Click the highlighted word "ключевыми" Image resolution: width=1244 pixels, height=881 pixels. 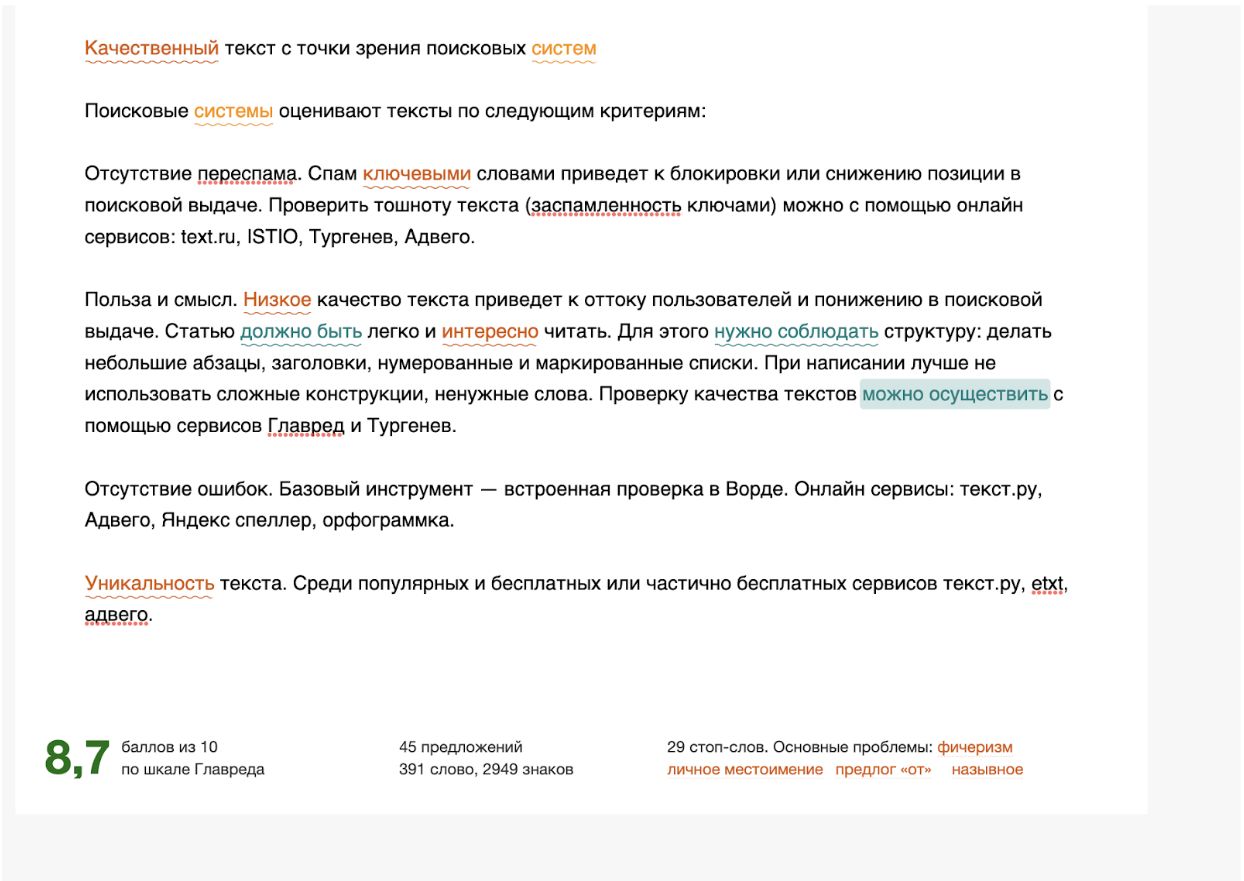pos(416,174)
